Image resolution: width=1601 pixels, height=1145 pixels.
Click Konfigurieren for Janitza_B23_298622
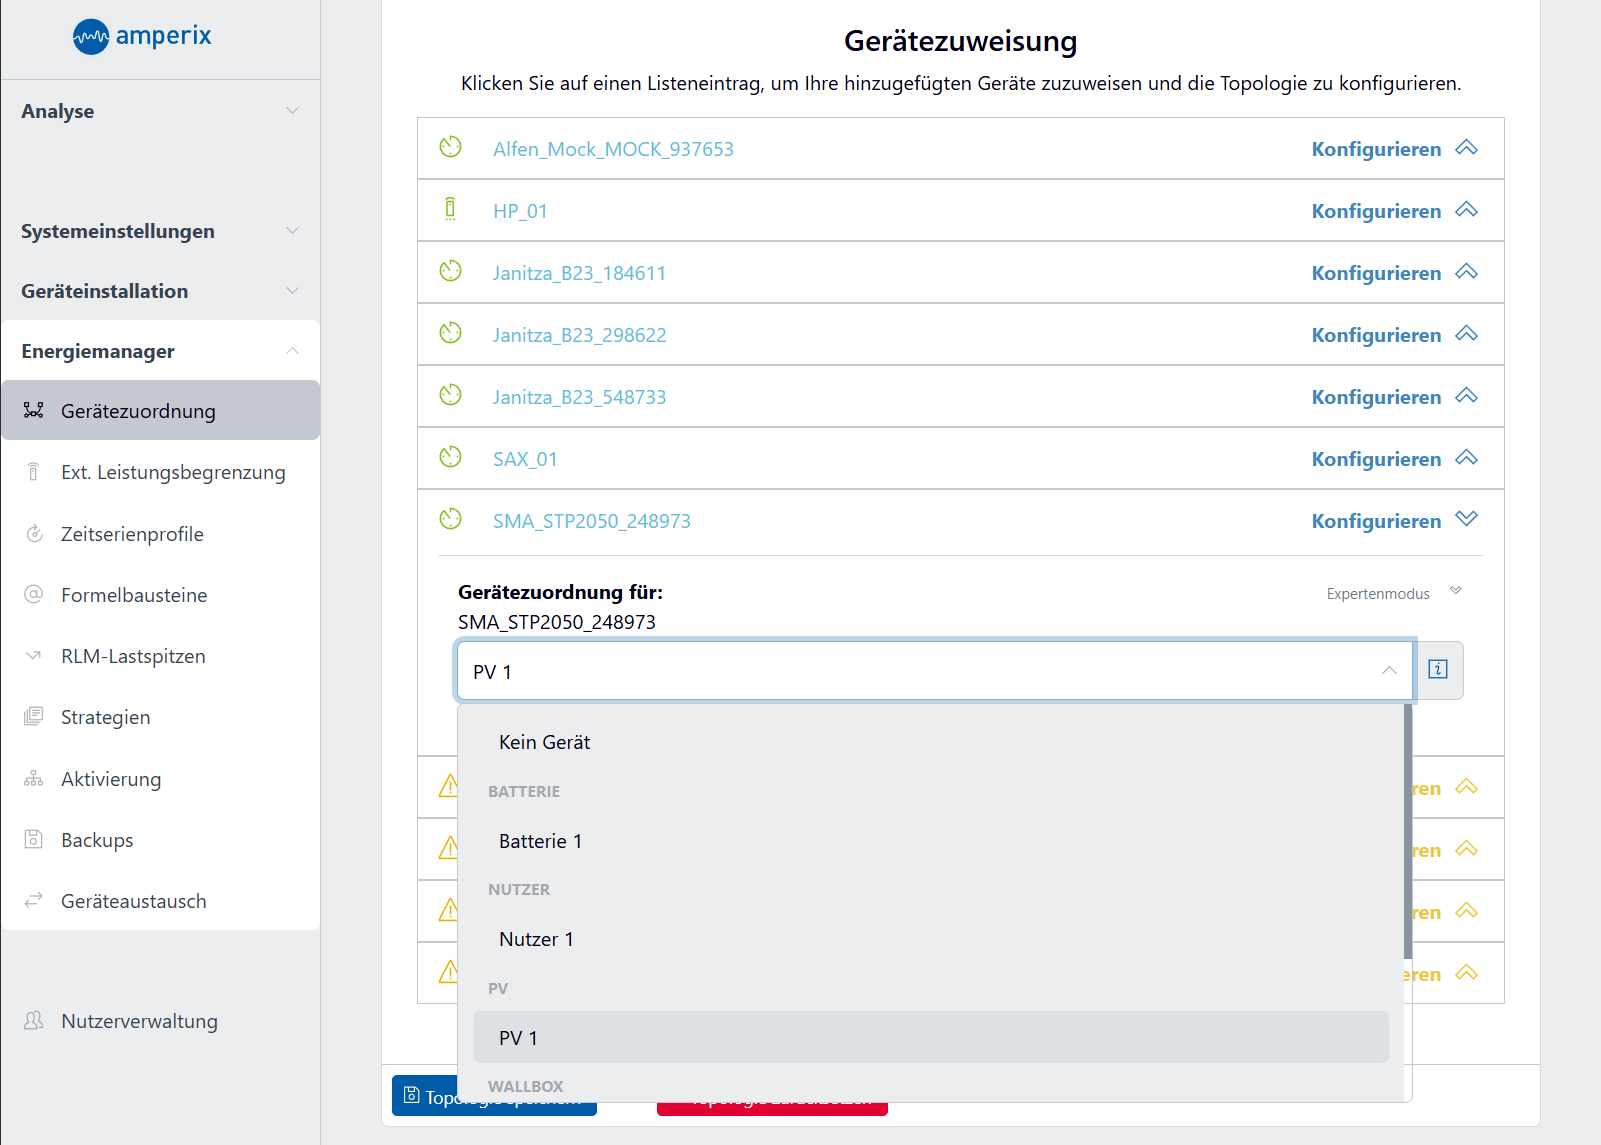coord(1376,335)
